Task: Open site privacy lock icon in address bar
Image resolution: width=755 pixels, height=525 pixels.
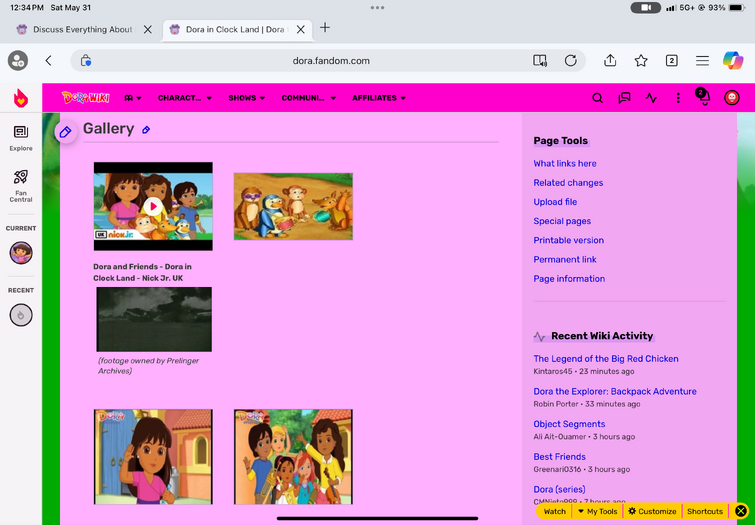Action: click(x=86, y=61)
